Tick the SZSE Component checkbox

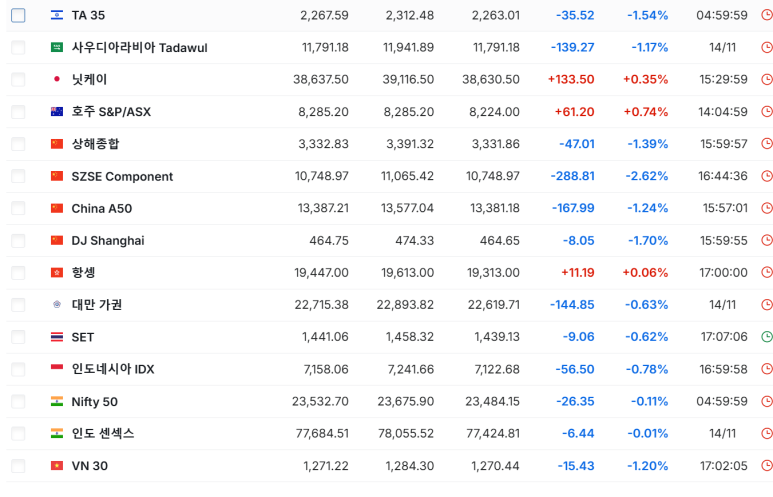tap(18, 176)
